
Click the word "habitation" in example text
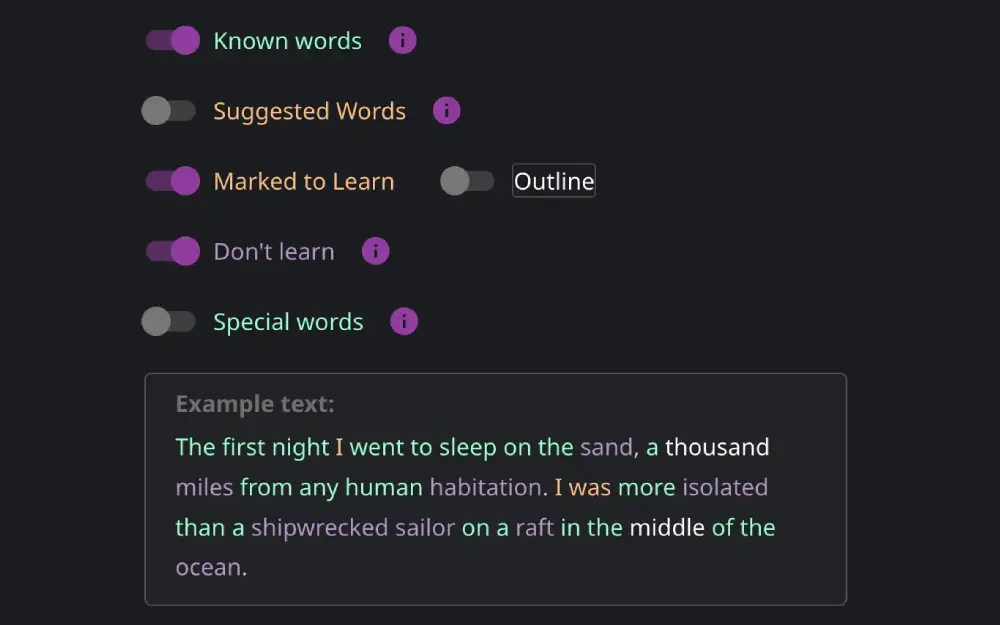click(485, 487)
